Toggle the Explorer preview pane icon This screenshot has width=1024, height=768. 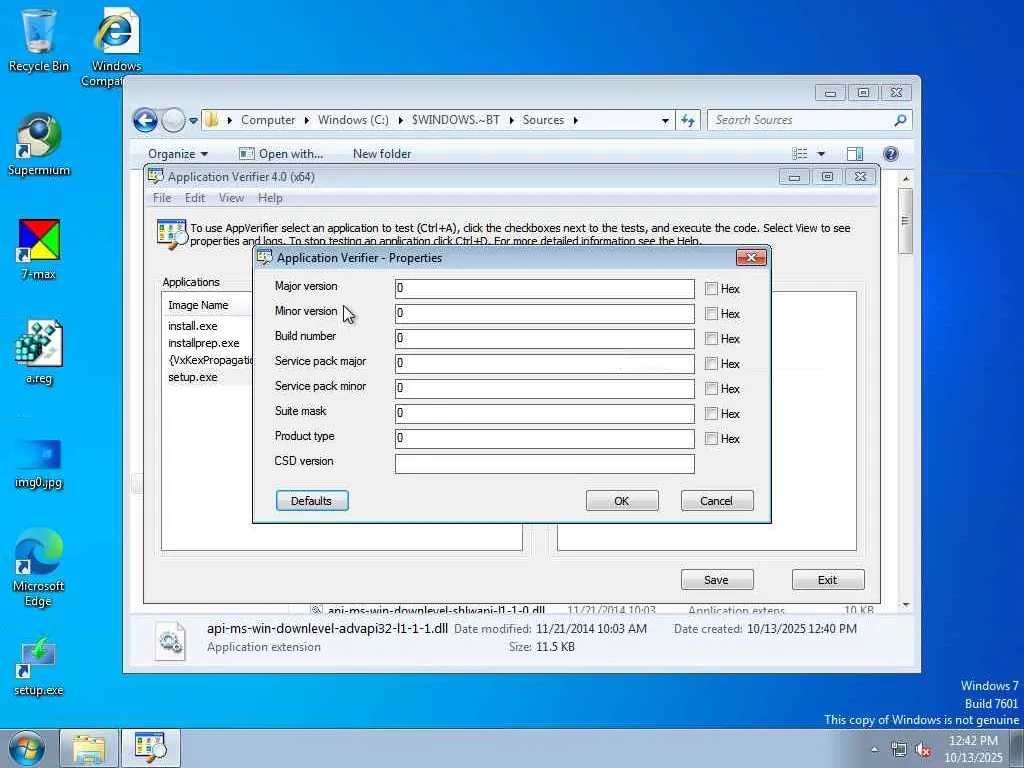coord(855,153)
